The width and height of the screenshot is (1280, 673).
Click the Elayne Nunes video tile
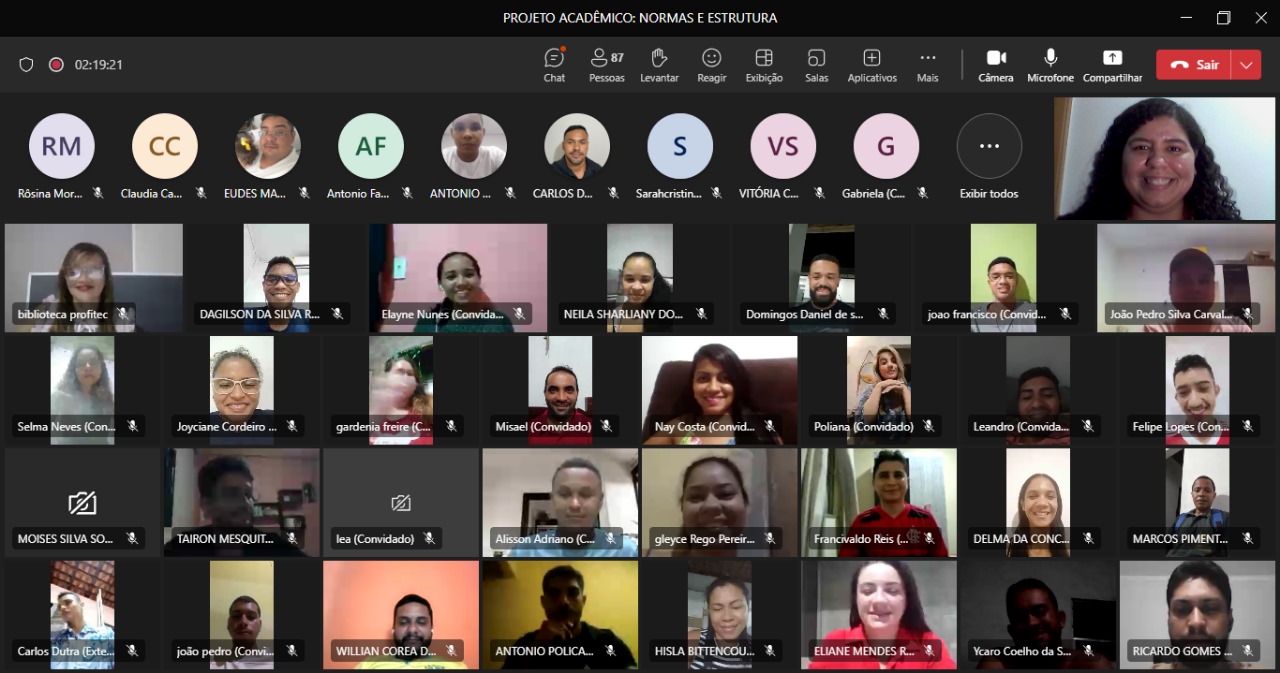[x=458, y=277]
